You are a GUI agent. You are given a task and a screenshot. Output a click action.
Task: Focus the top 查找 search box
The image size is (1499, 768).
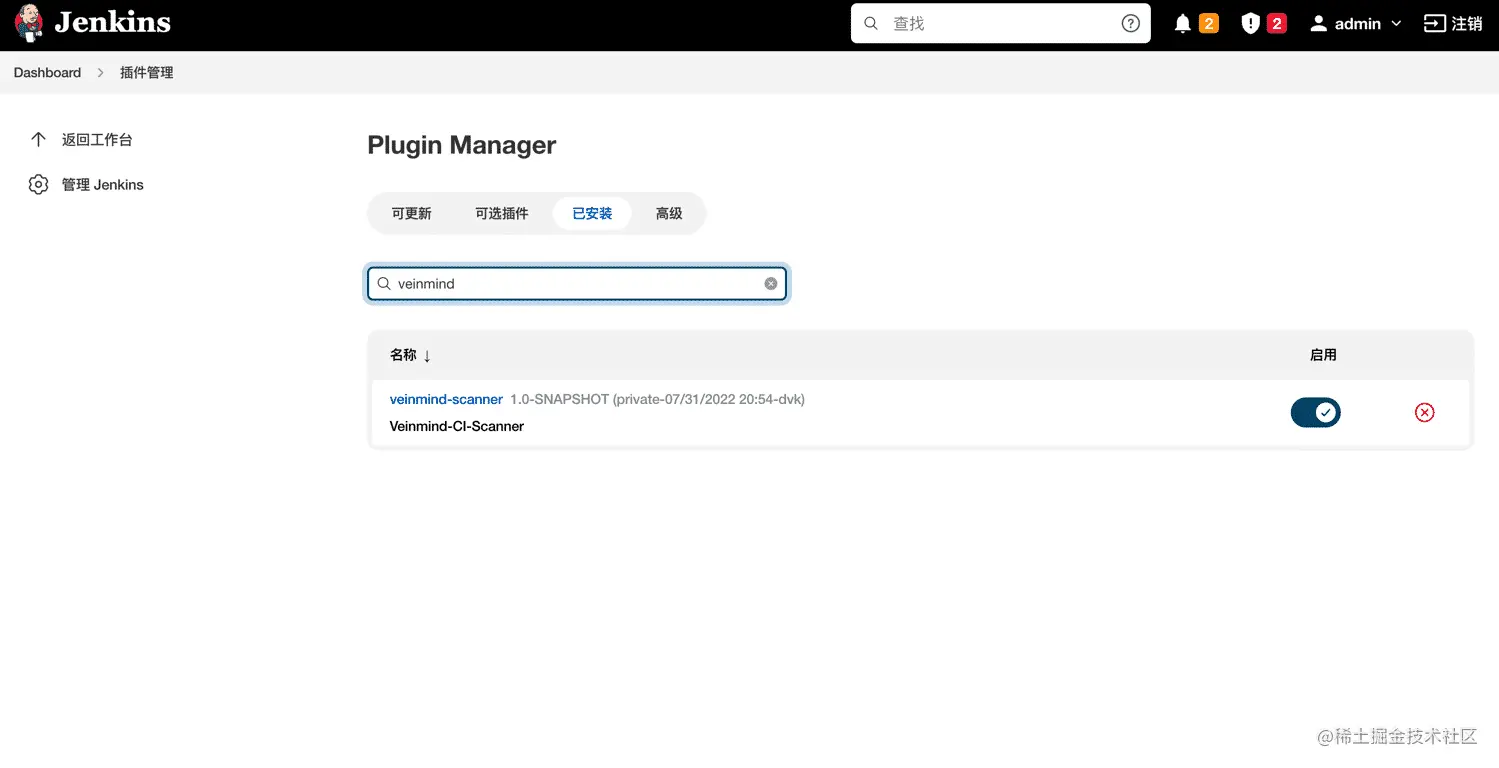1000,23
